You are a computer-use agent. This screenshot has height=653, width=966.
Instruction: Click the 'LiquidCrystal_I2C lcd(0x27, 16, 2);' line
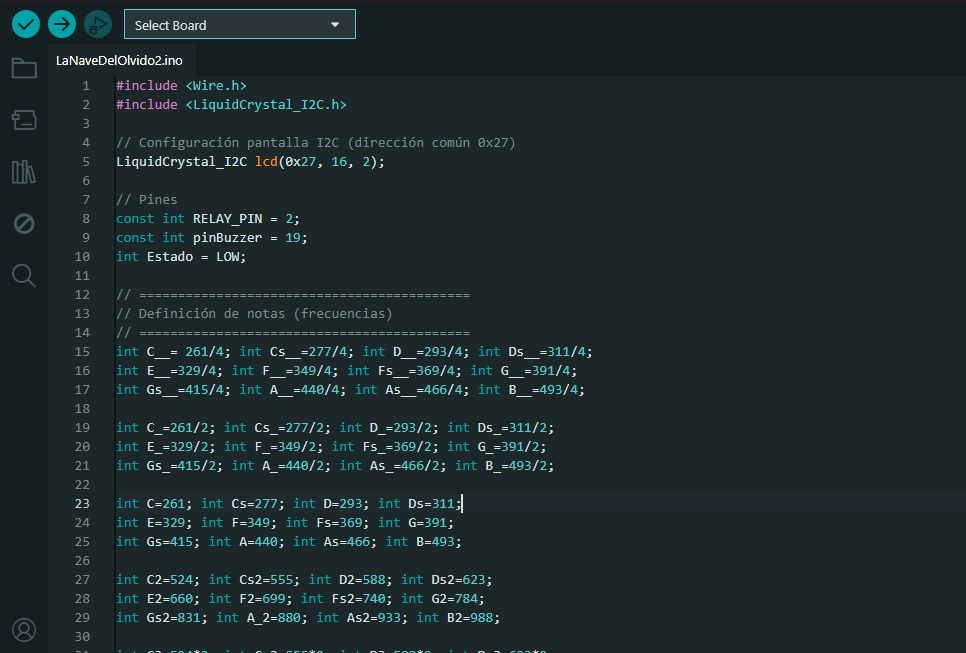(x=250, y=161)
